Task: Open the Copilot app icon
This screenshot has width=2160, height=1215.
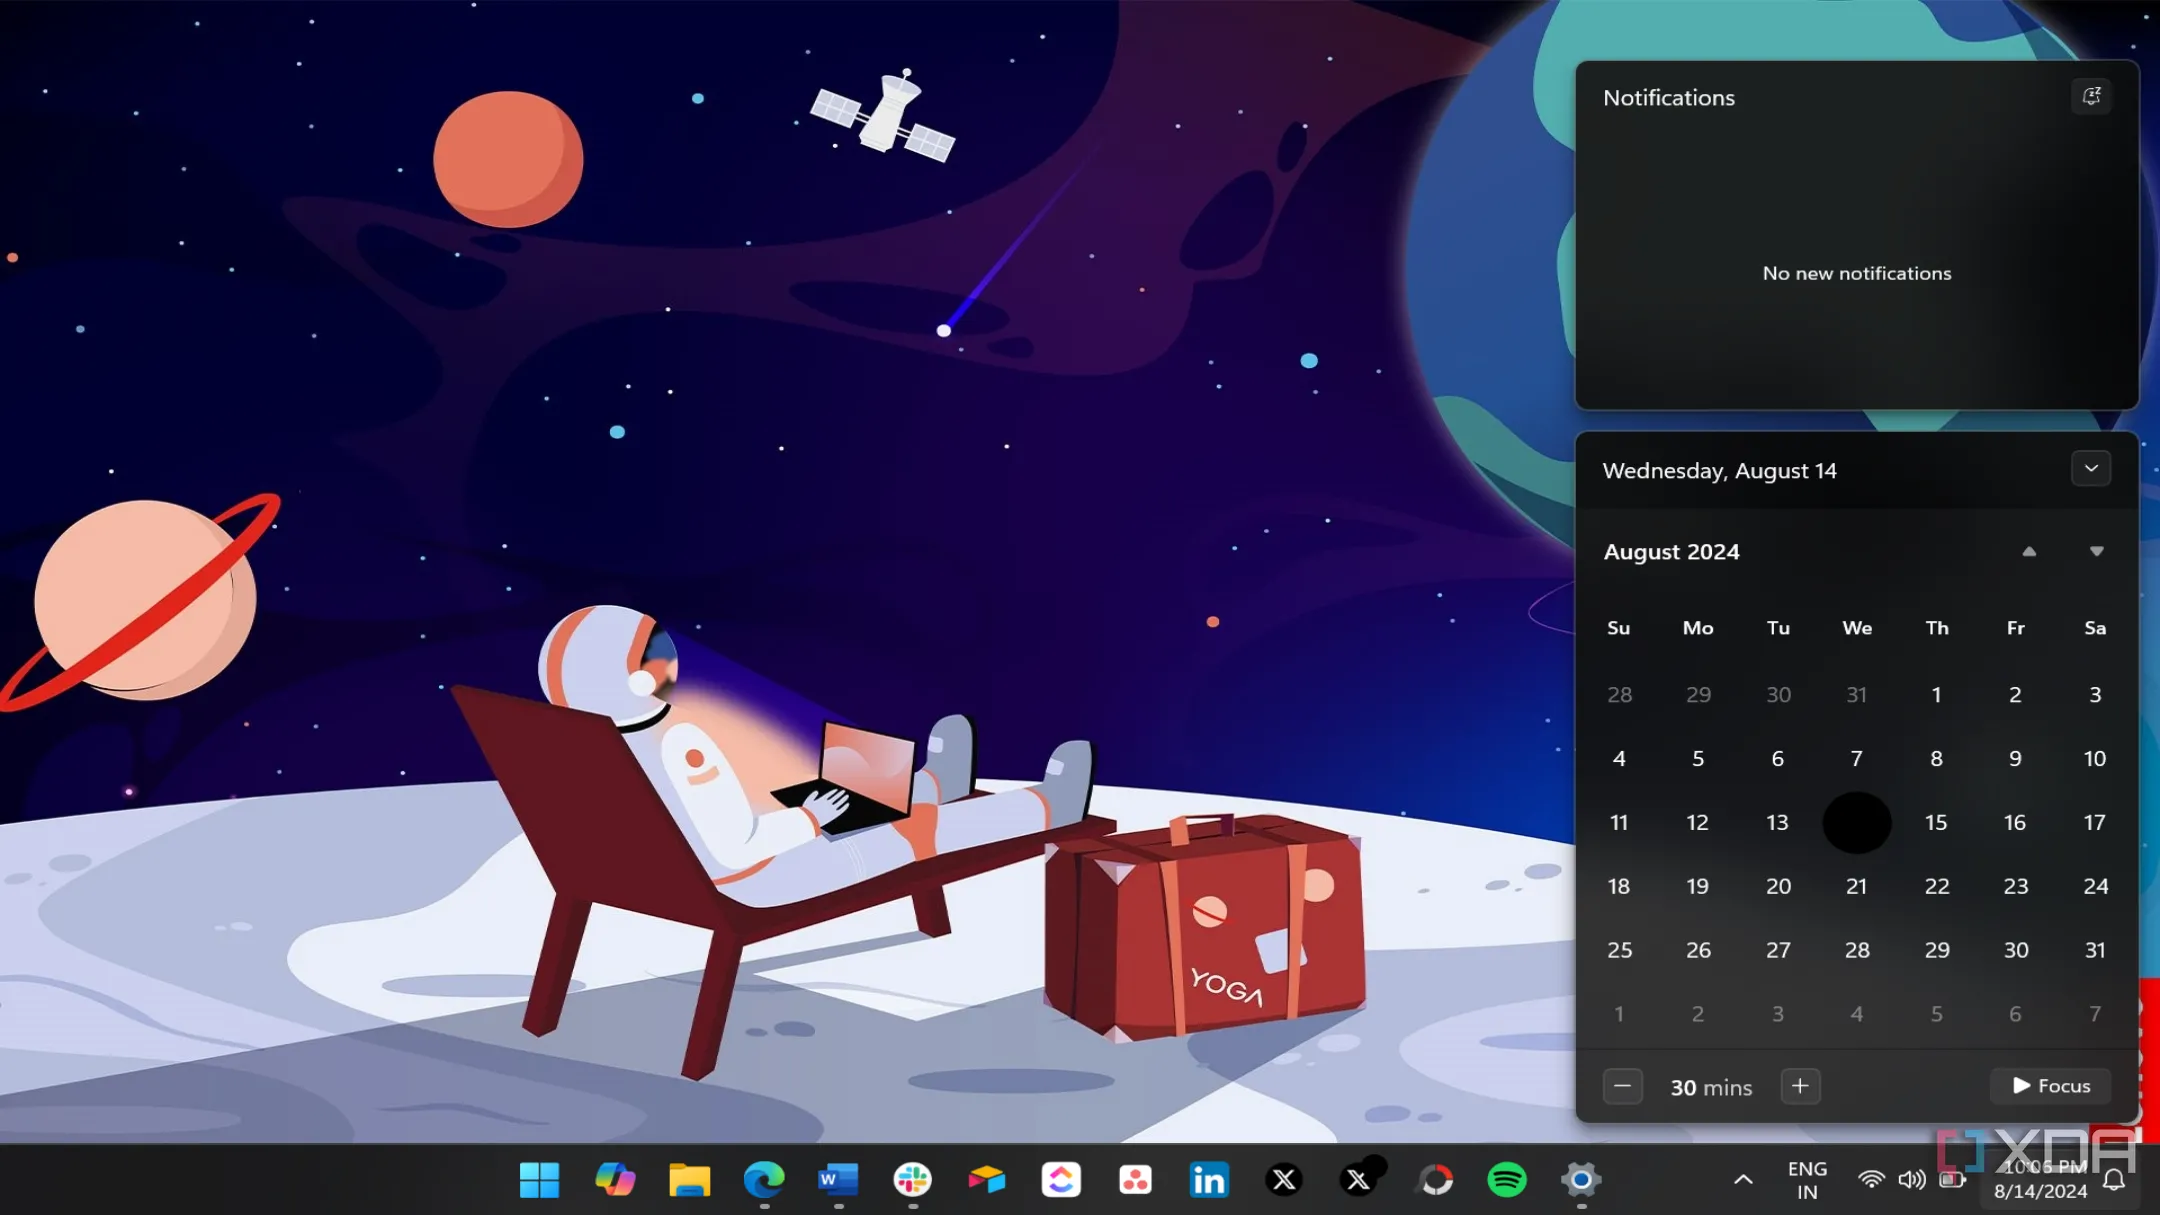Action: tap(615, 1180)
